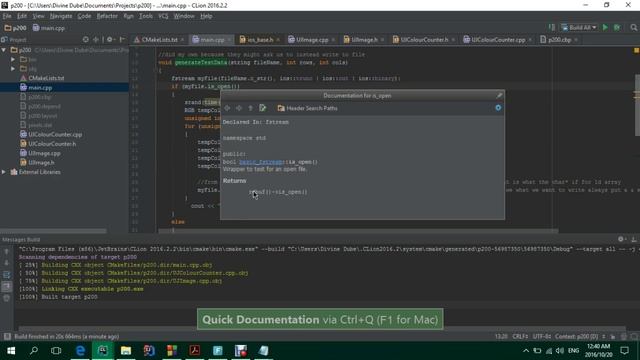The image size is (640, 360).
Task: Expand the bin folder in the project tree
Action: [x=13, y=59]
